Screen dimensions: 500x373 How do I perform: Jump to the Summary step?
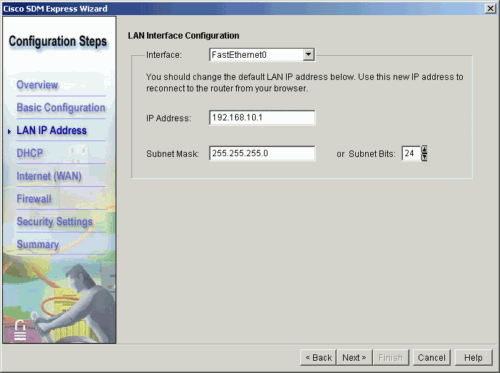tap(38, 244)
